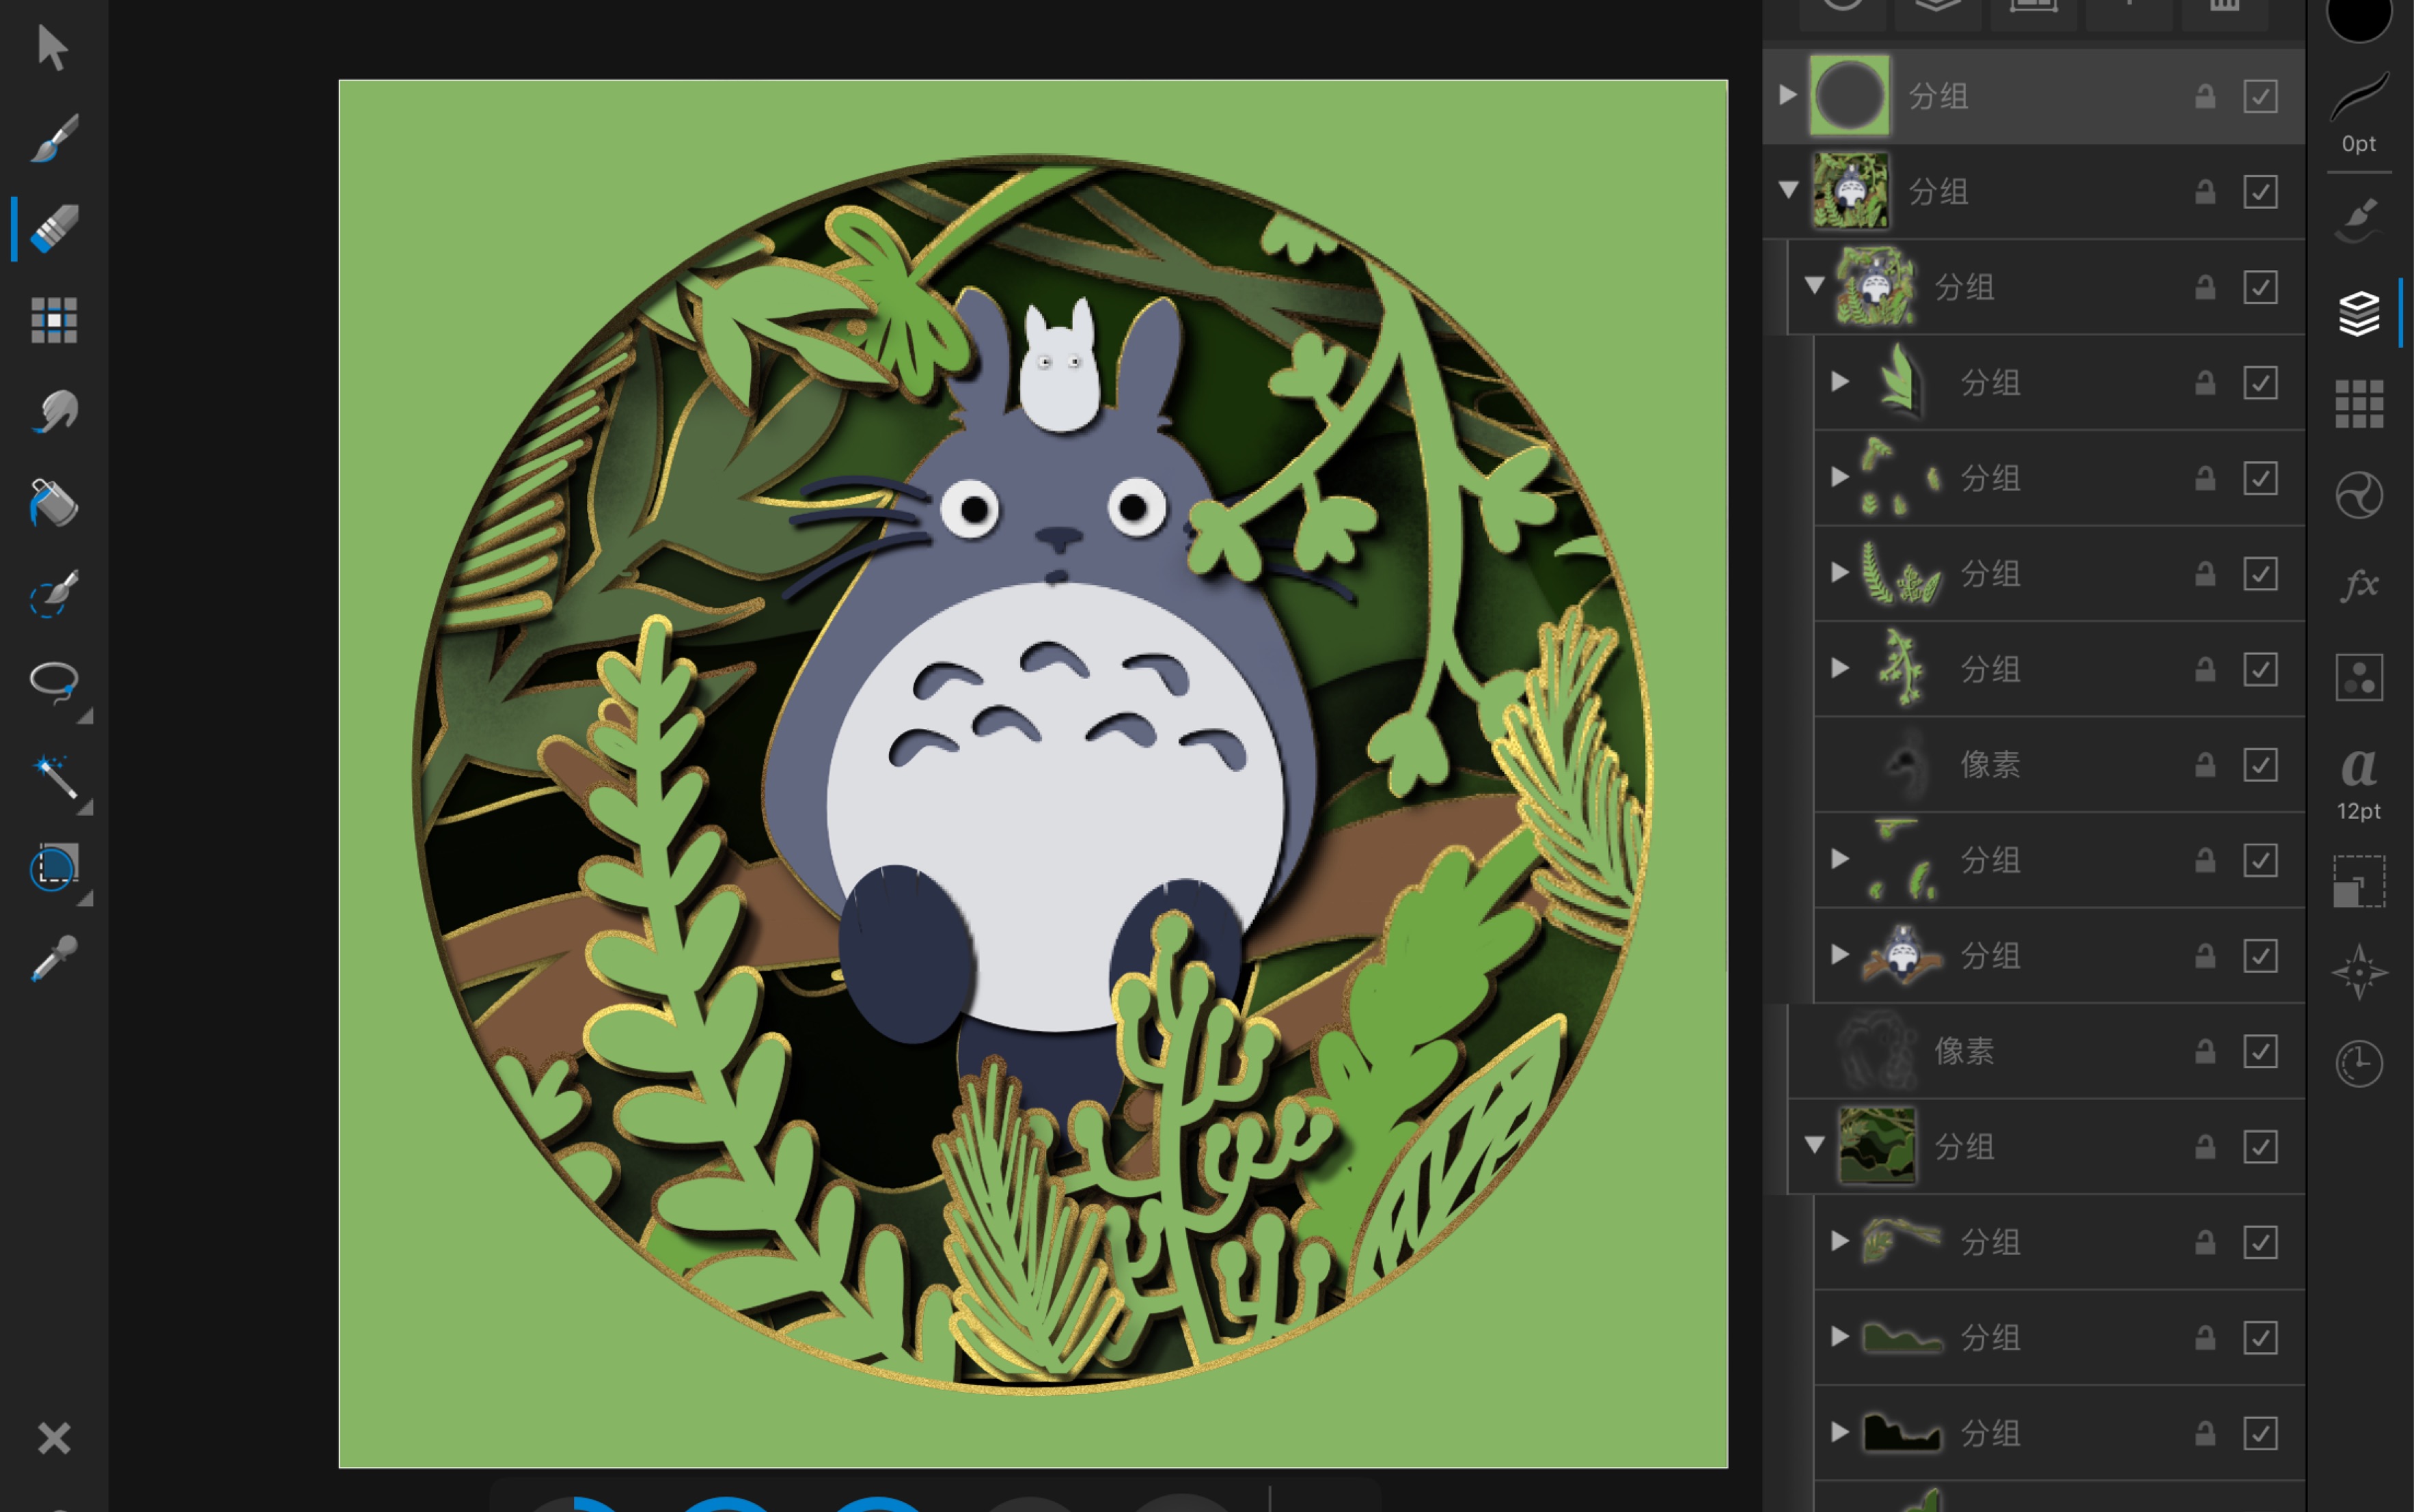Open the History clock studio
This screenshot has height=1512, width=2414.
(x=2359, y=1063)
